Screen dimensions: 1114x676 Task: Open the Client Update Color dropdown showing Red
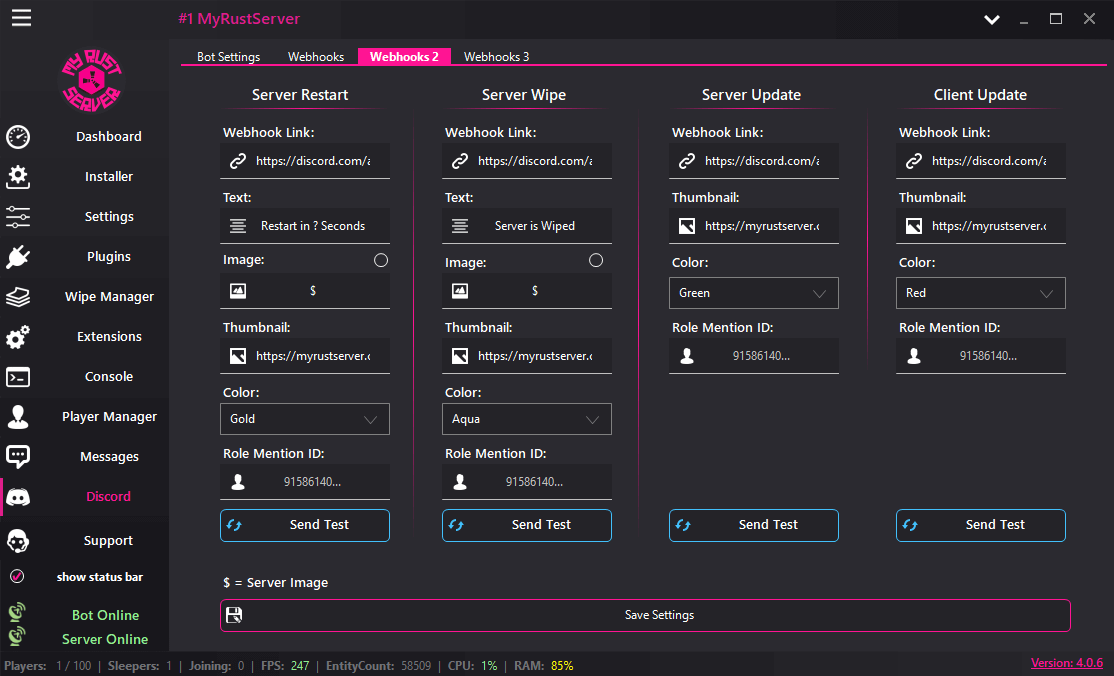pyautogui.click(x=980, y=293)
